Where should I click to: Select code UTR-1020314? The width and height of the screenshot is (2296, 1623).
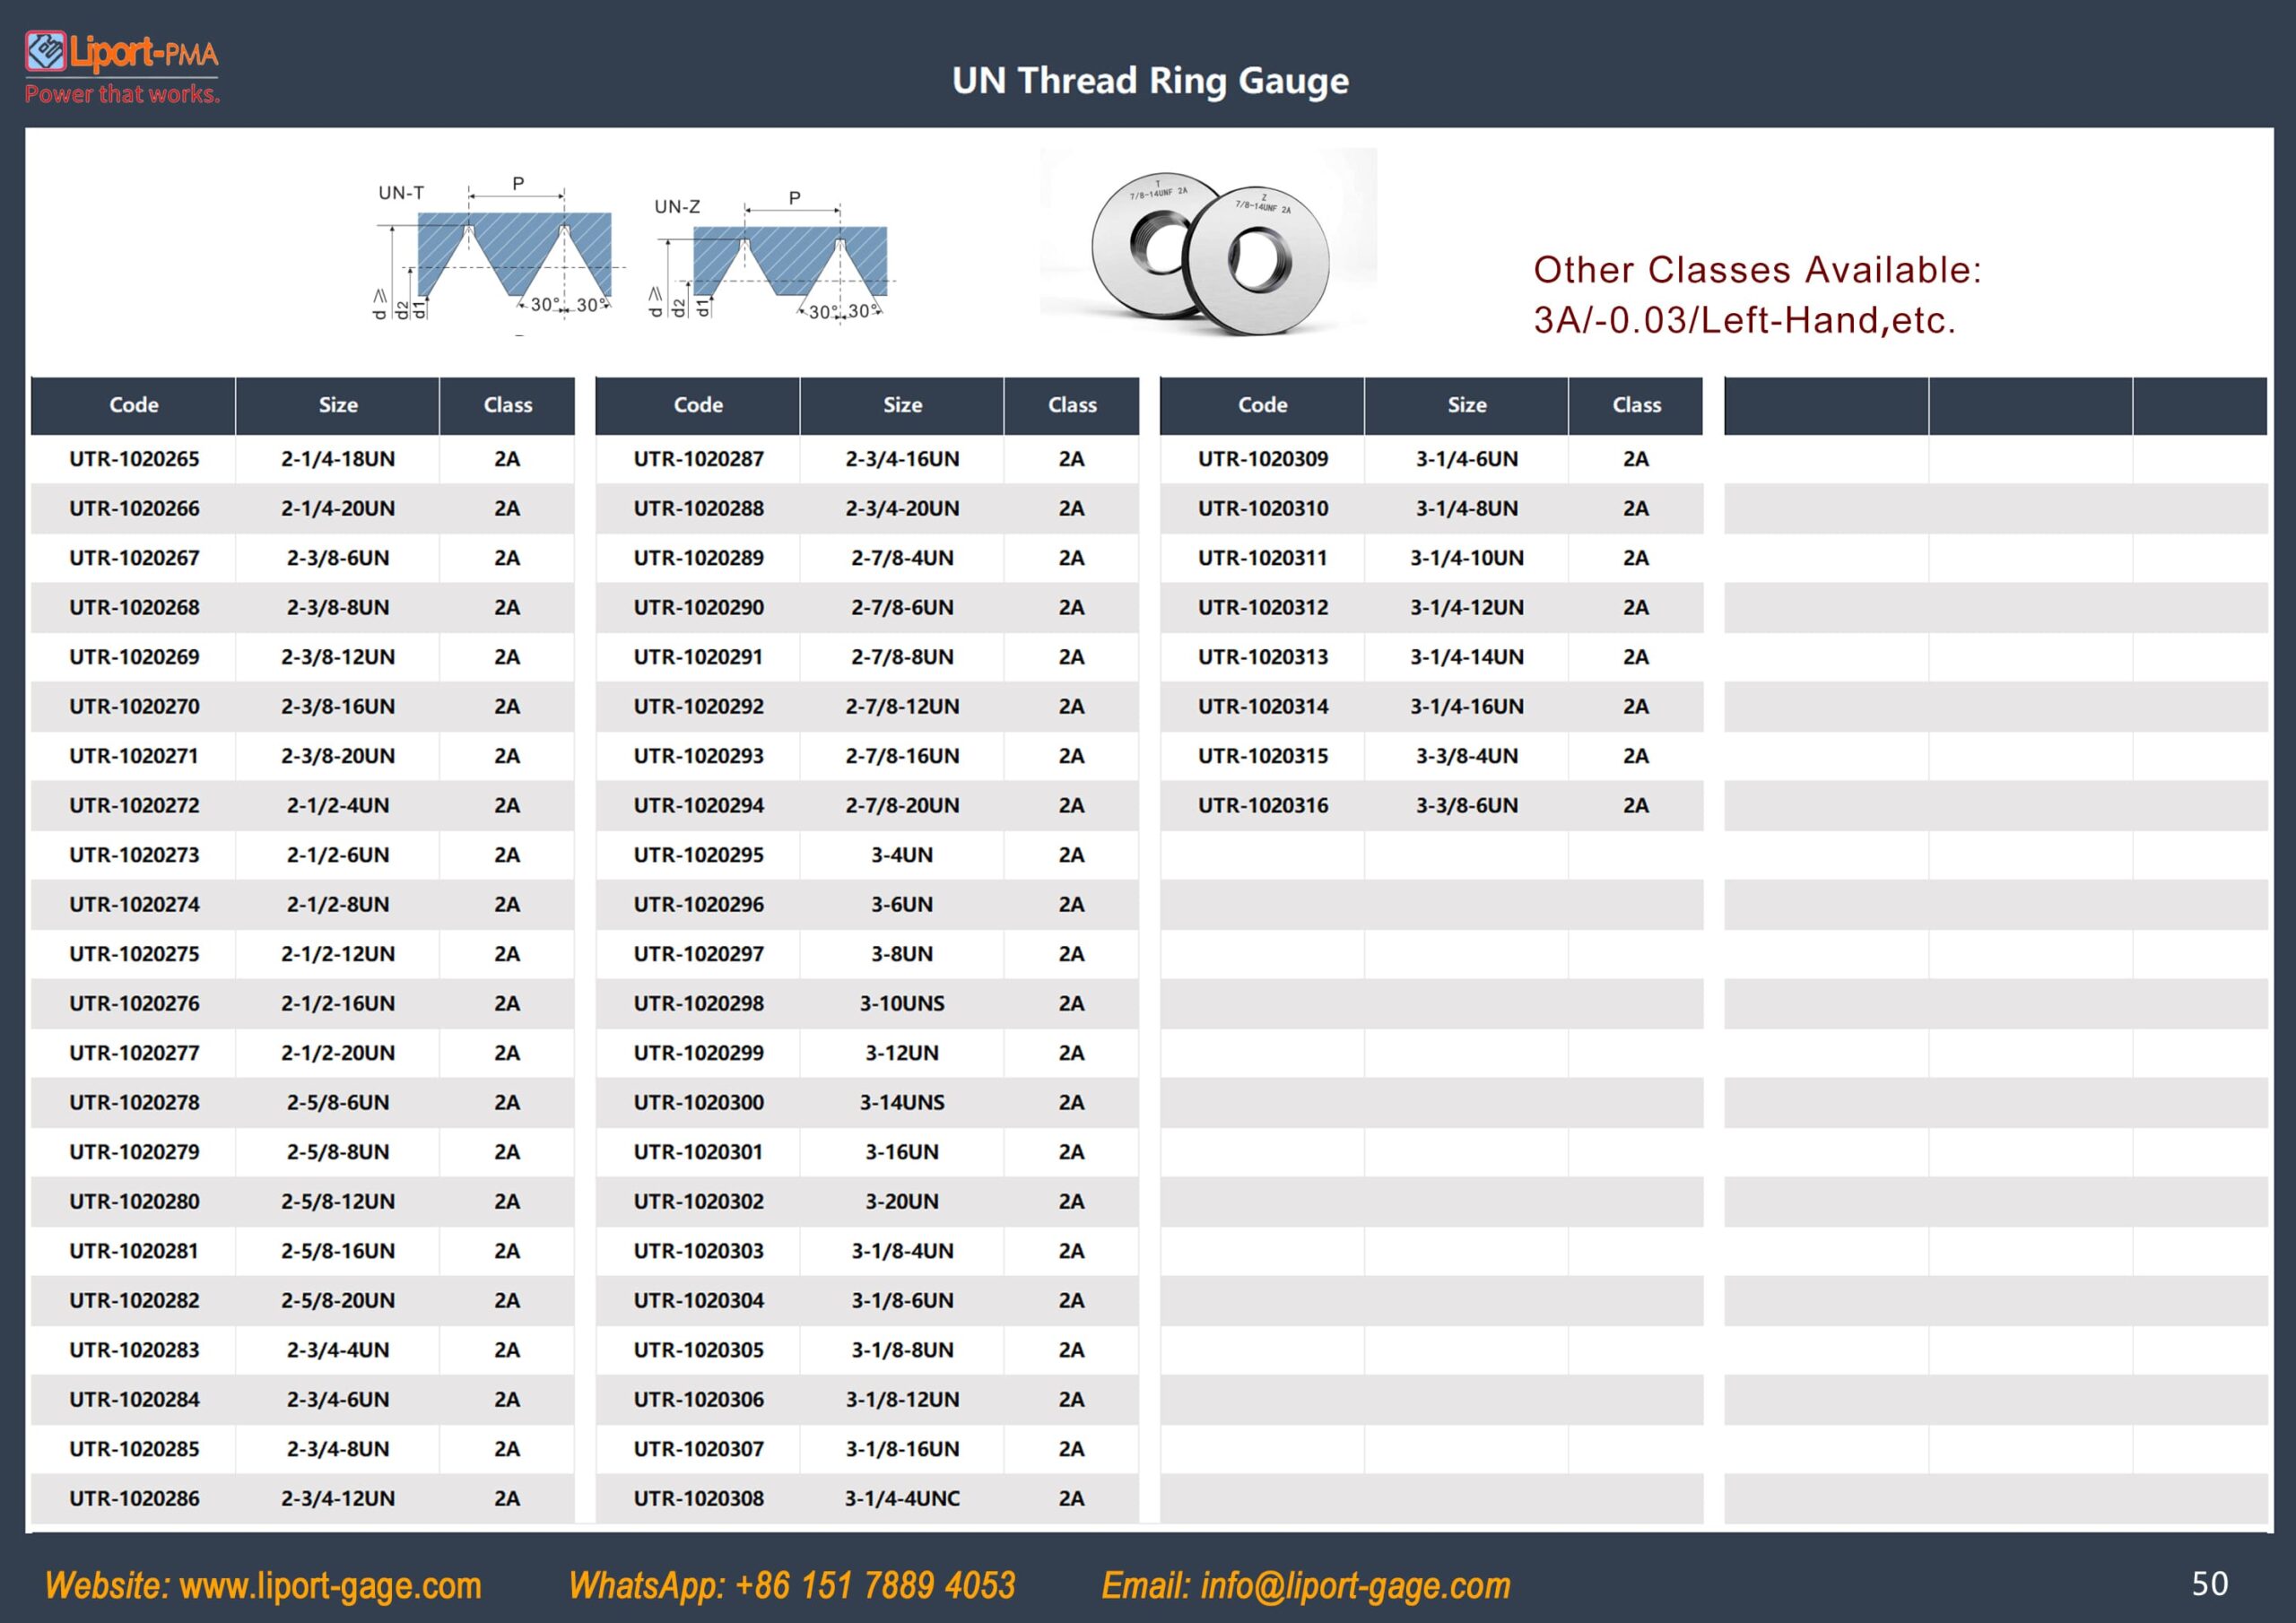[1263, 706]
